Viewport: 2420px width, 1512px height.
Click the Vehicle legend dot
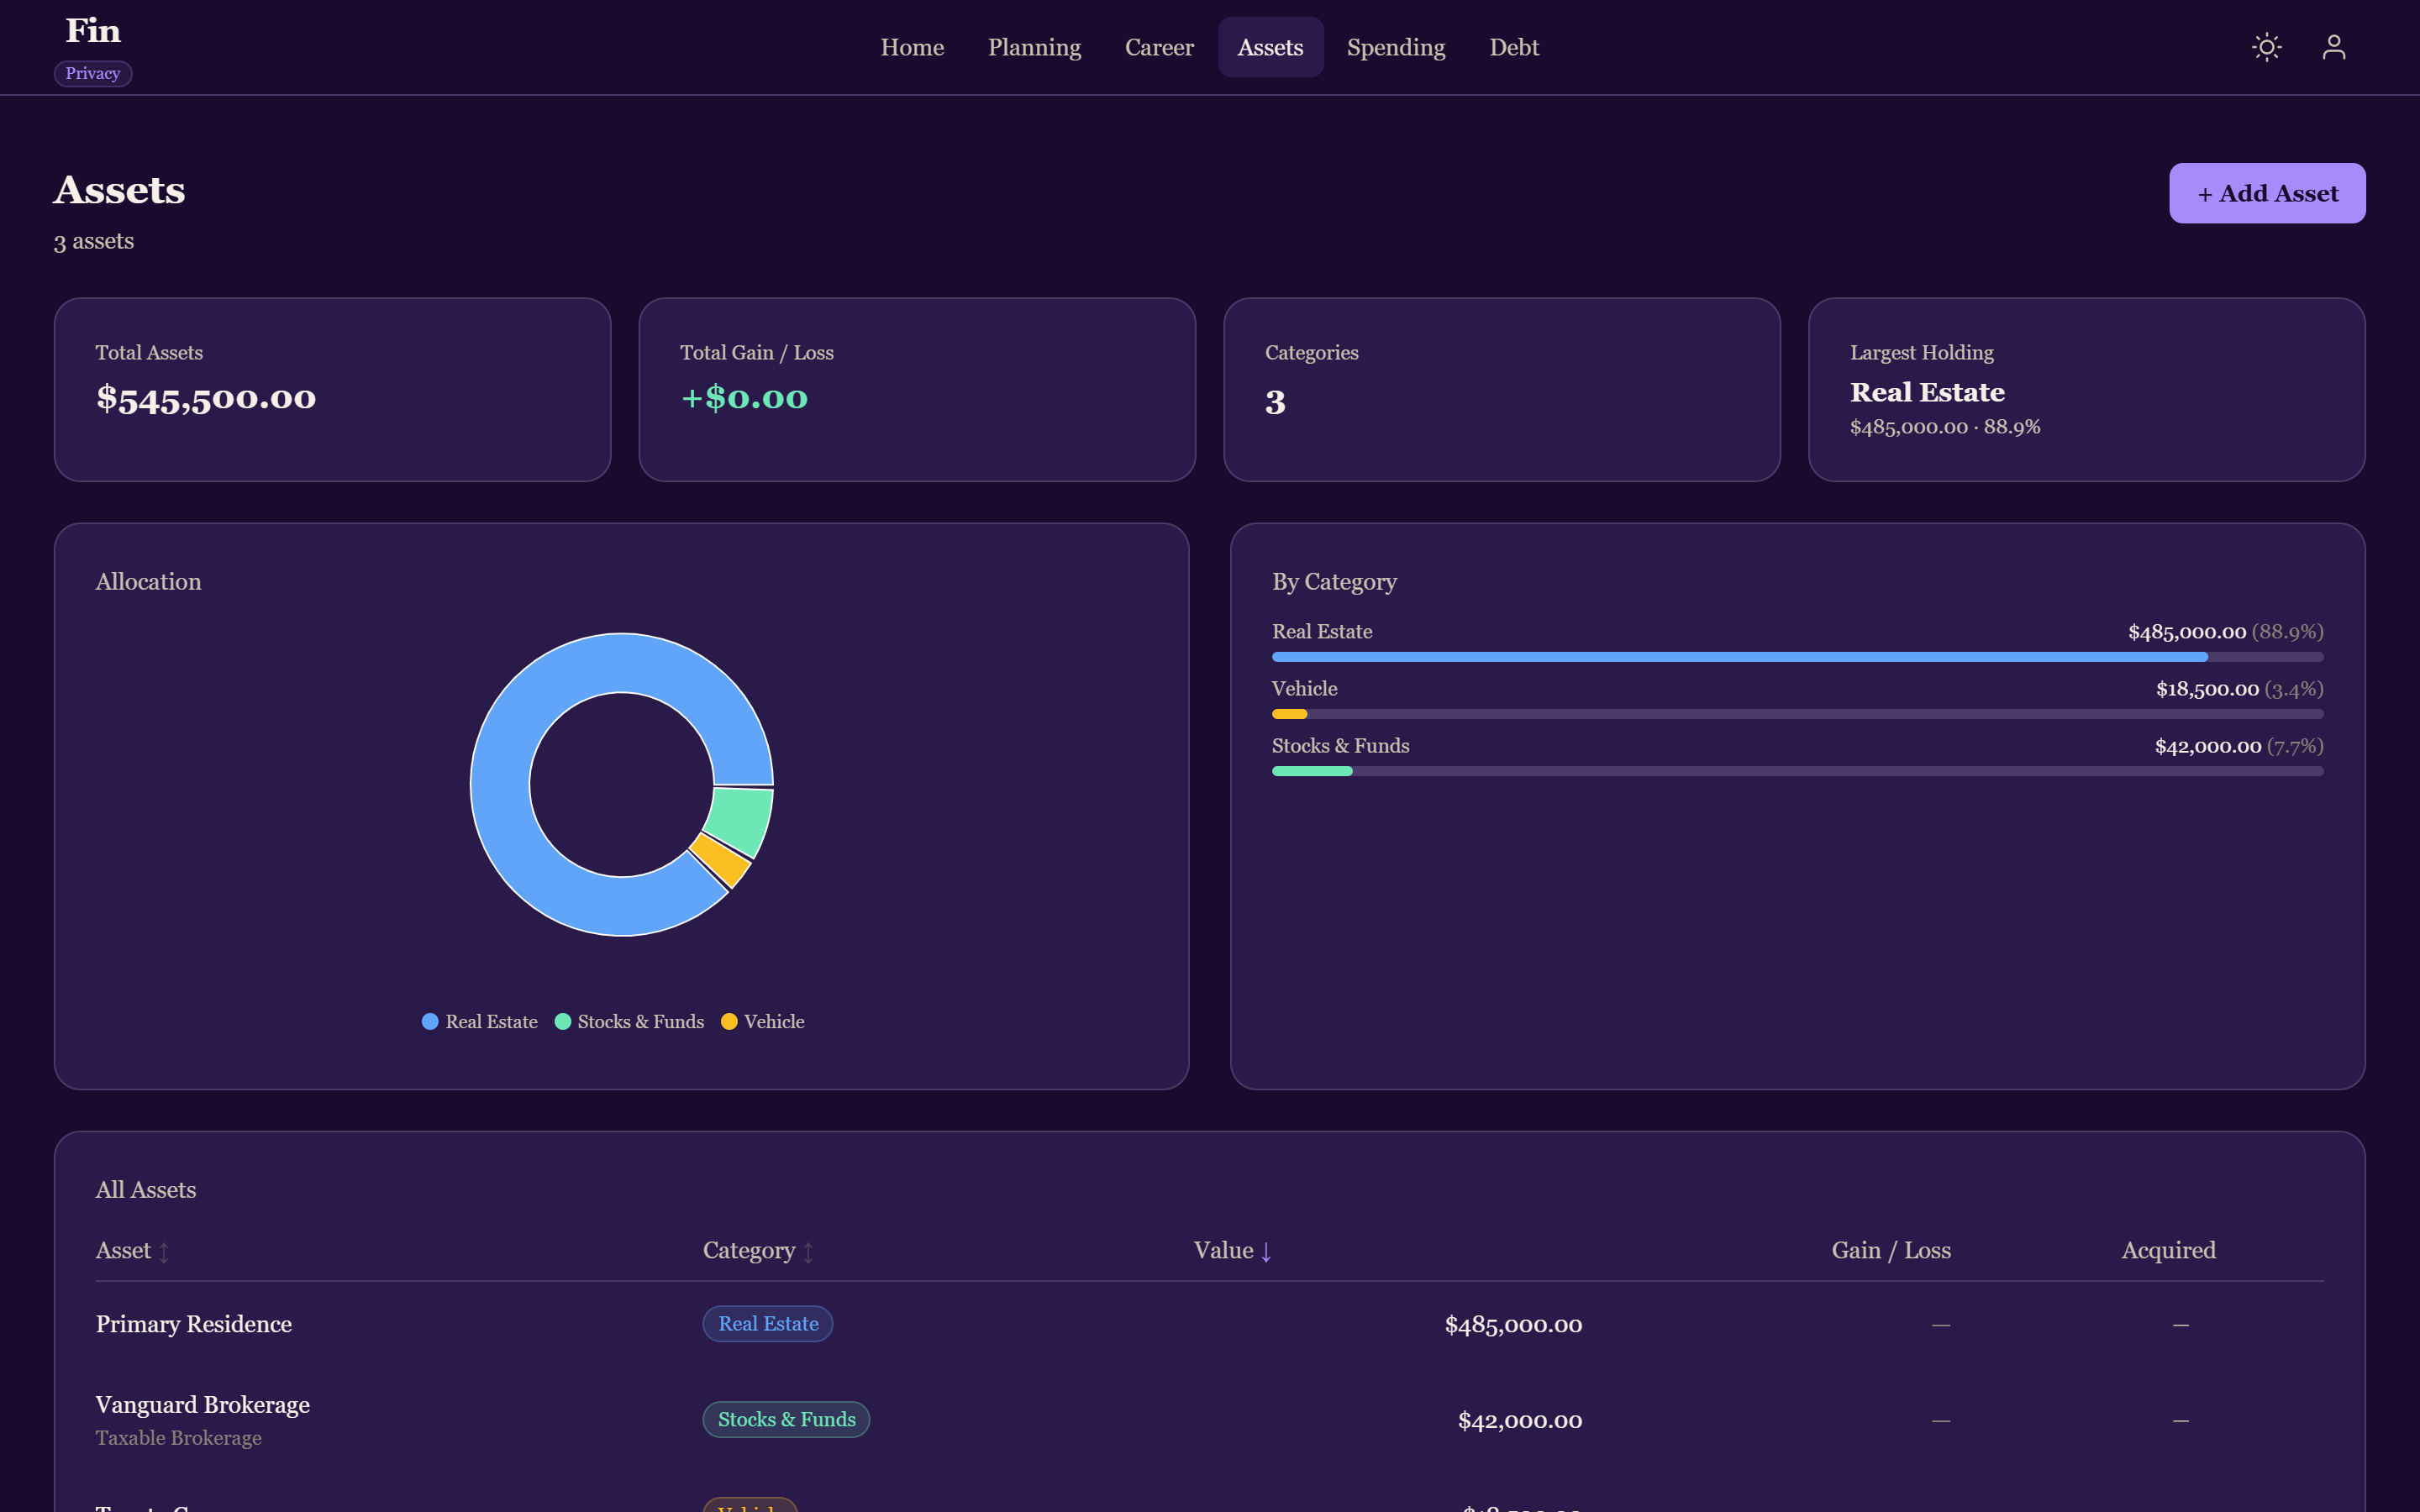click(729, 1021)
